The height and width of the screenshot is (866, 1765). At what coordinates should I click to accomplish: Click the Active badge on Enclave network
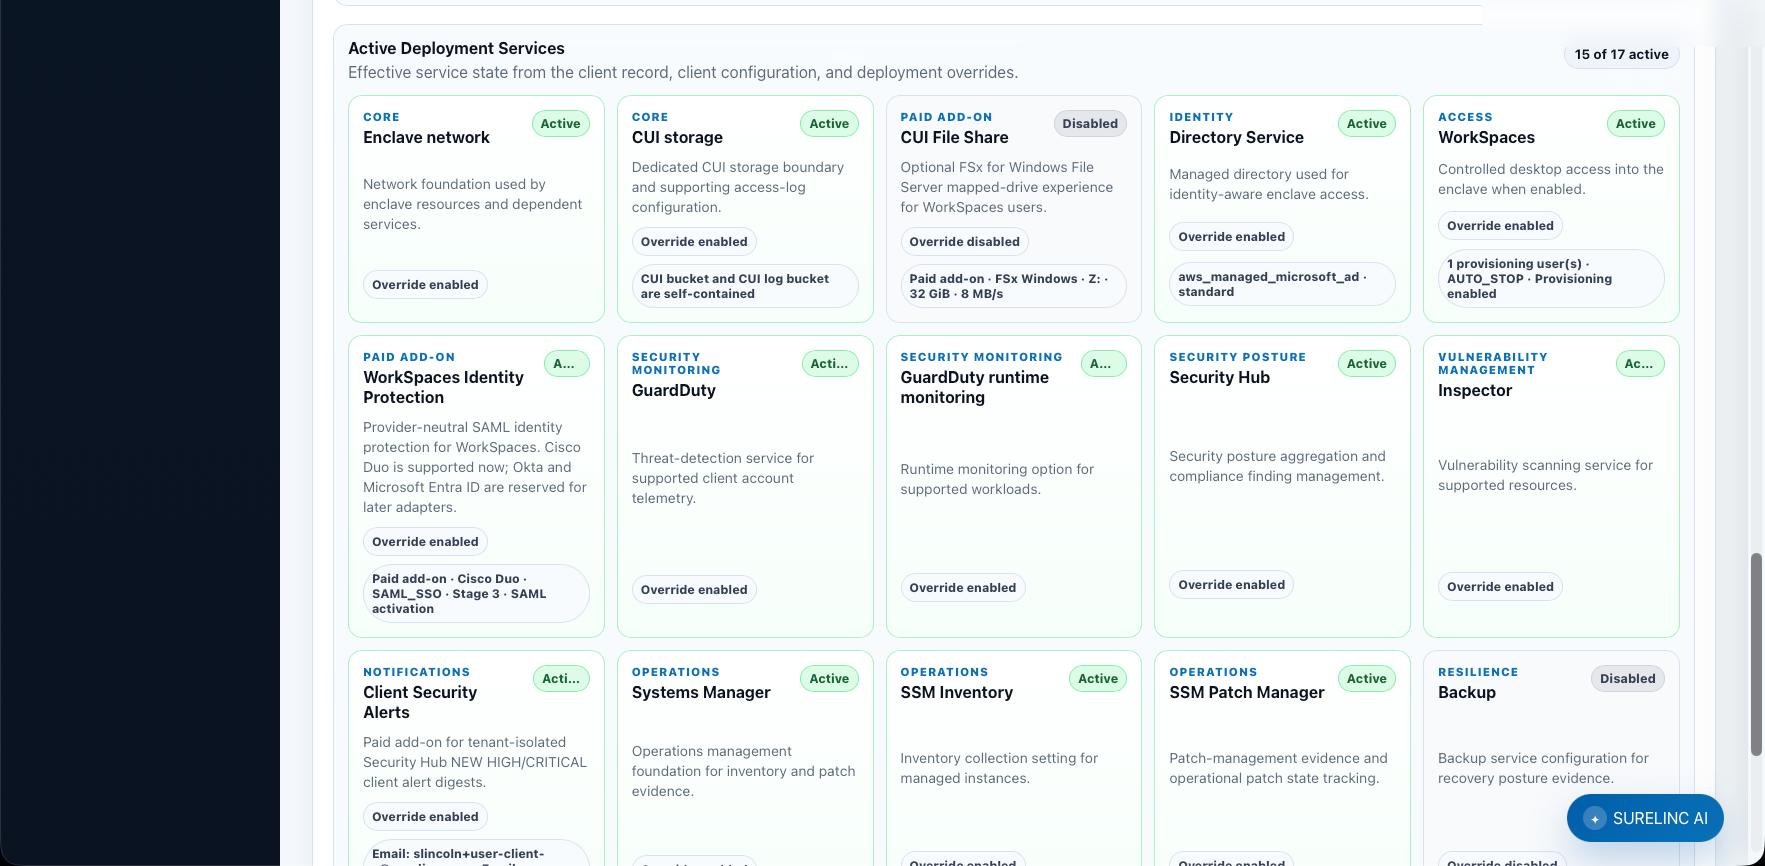(561, 124)
